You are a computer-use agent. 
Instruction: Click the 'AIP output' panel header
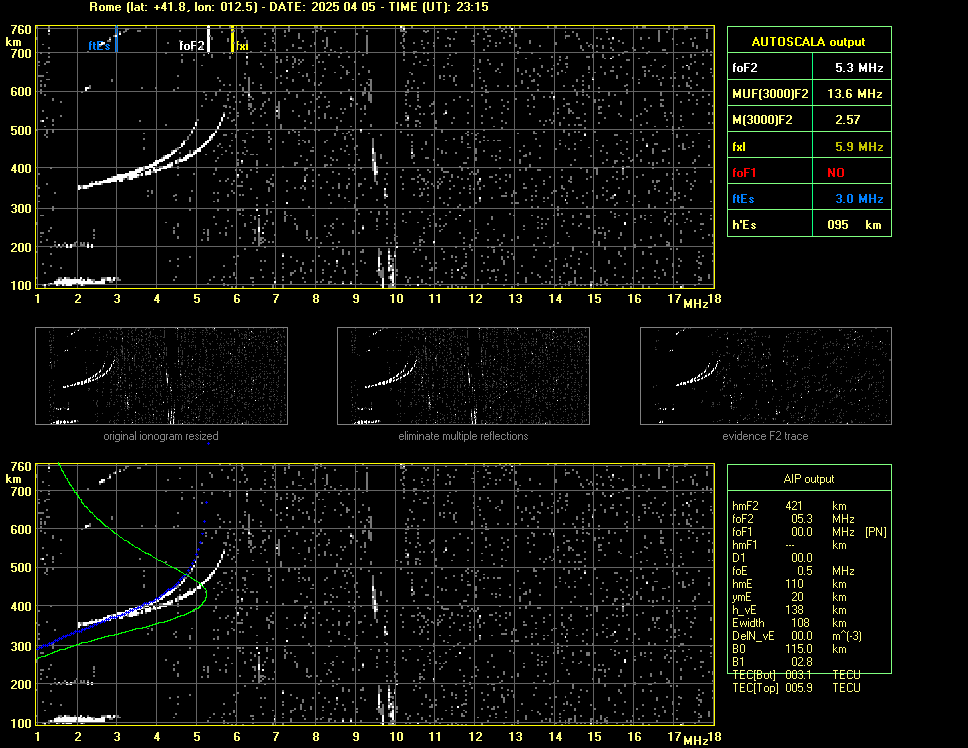pyautogui.click(x=809, y=478)
